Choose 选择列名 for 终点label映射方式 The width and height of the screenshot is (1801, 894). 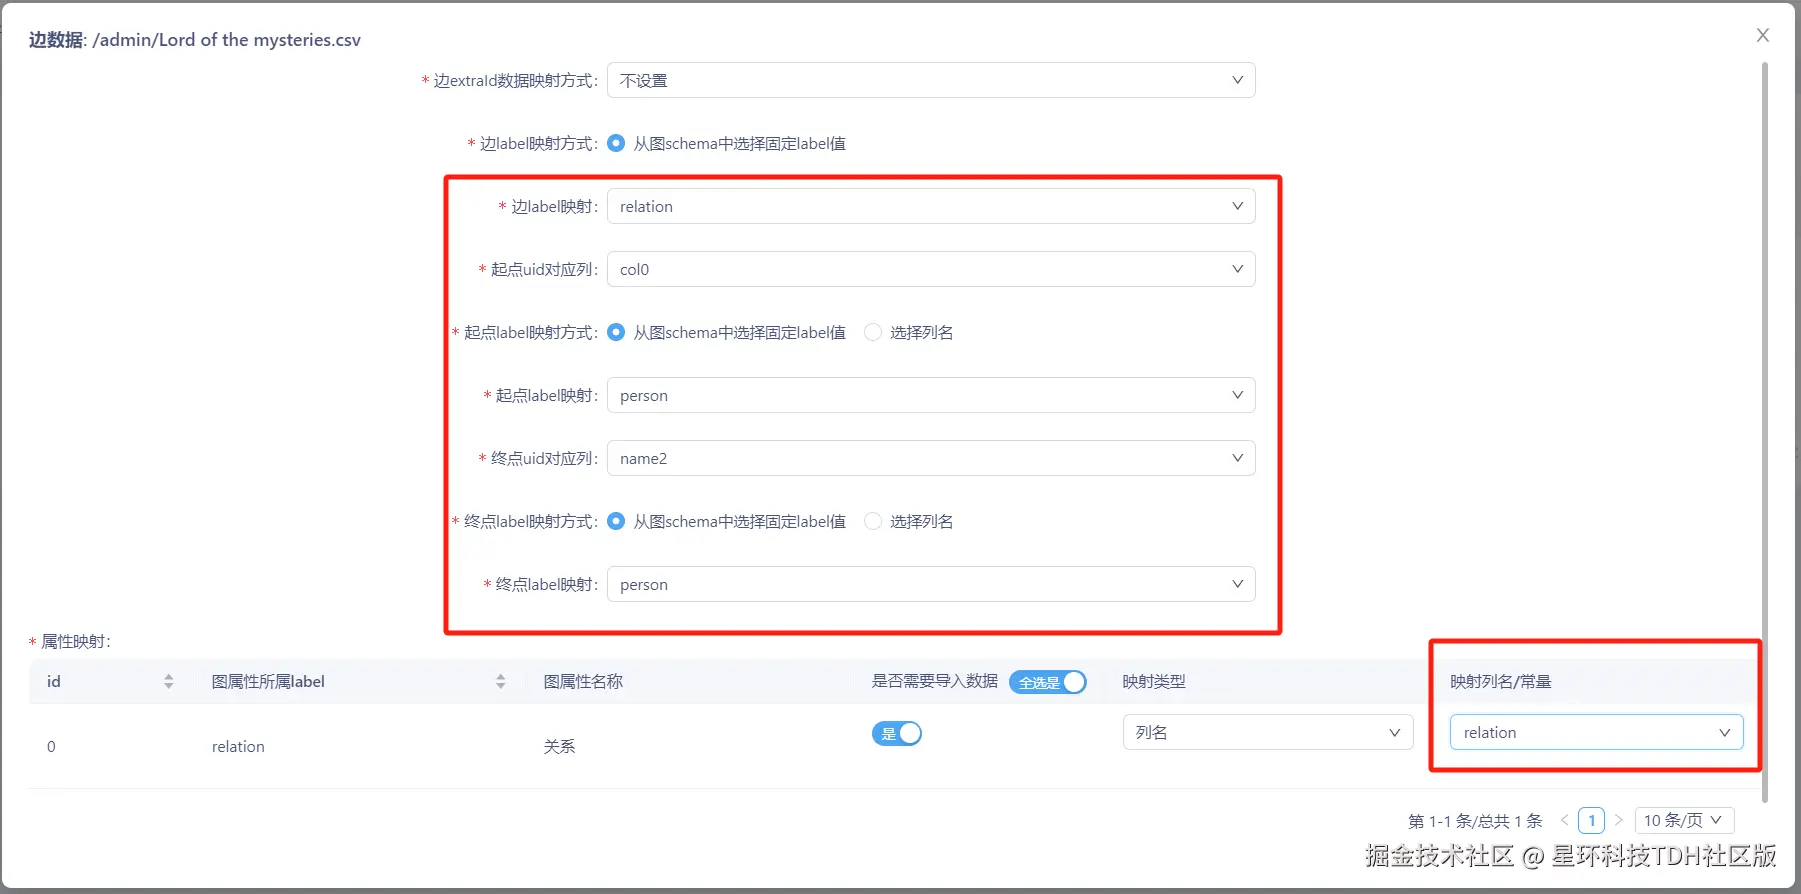(873, 521)
